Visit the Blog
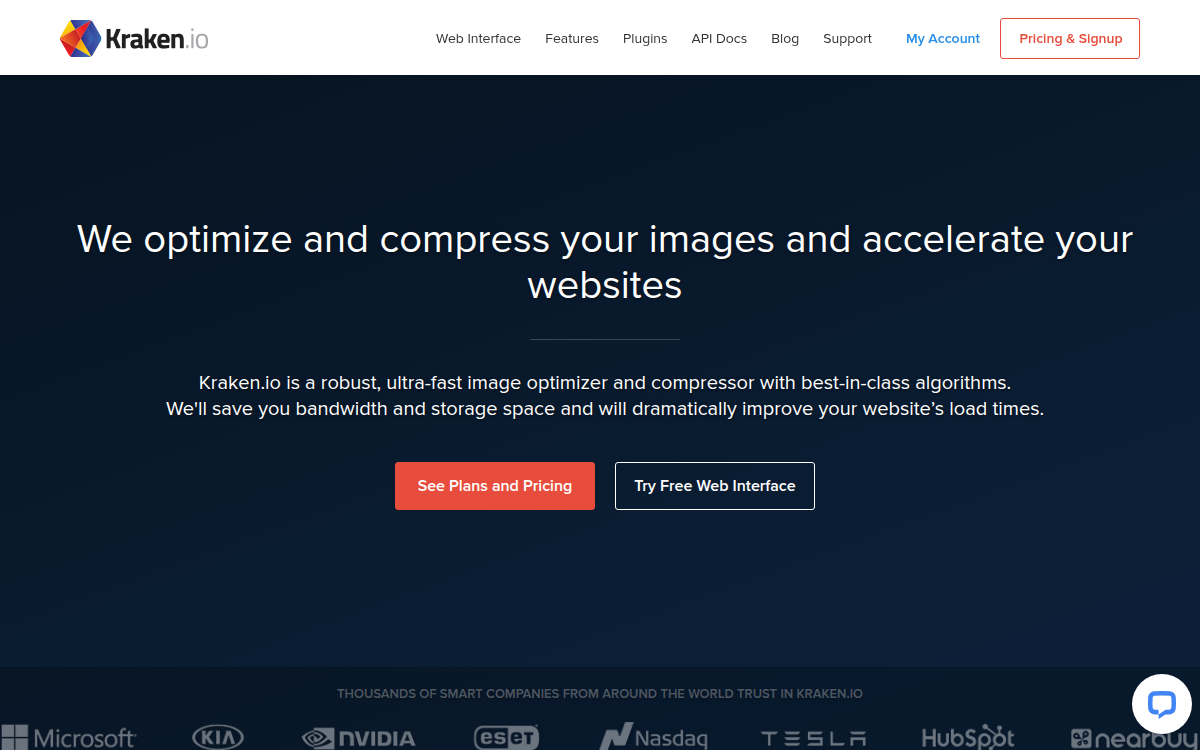The width and height of the screenshot is (1200, 750). pyautogui.click(x=785, y=39)
